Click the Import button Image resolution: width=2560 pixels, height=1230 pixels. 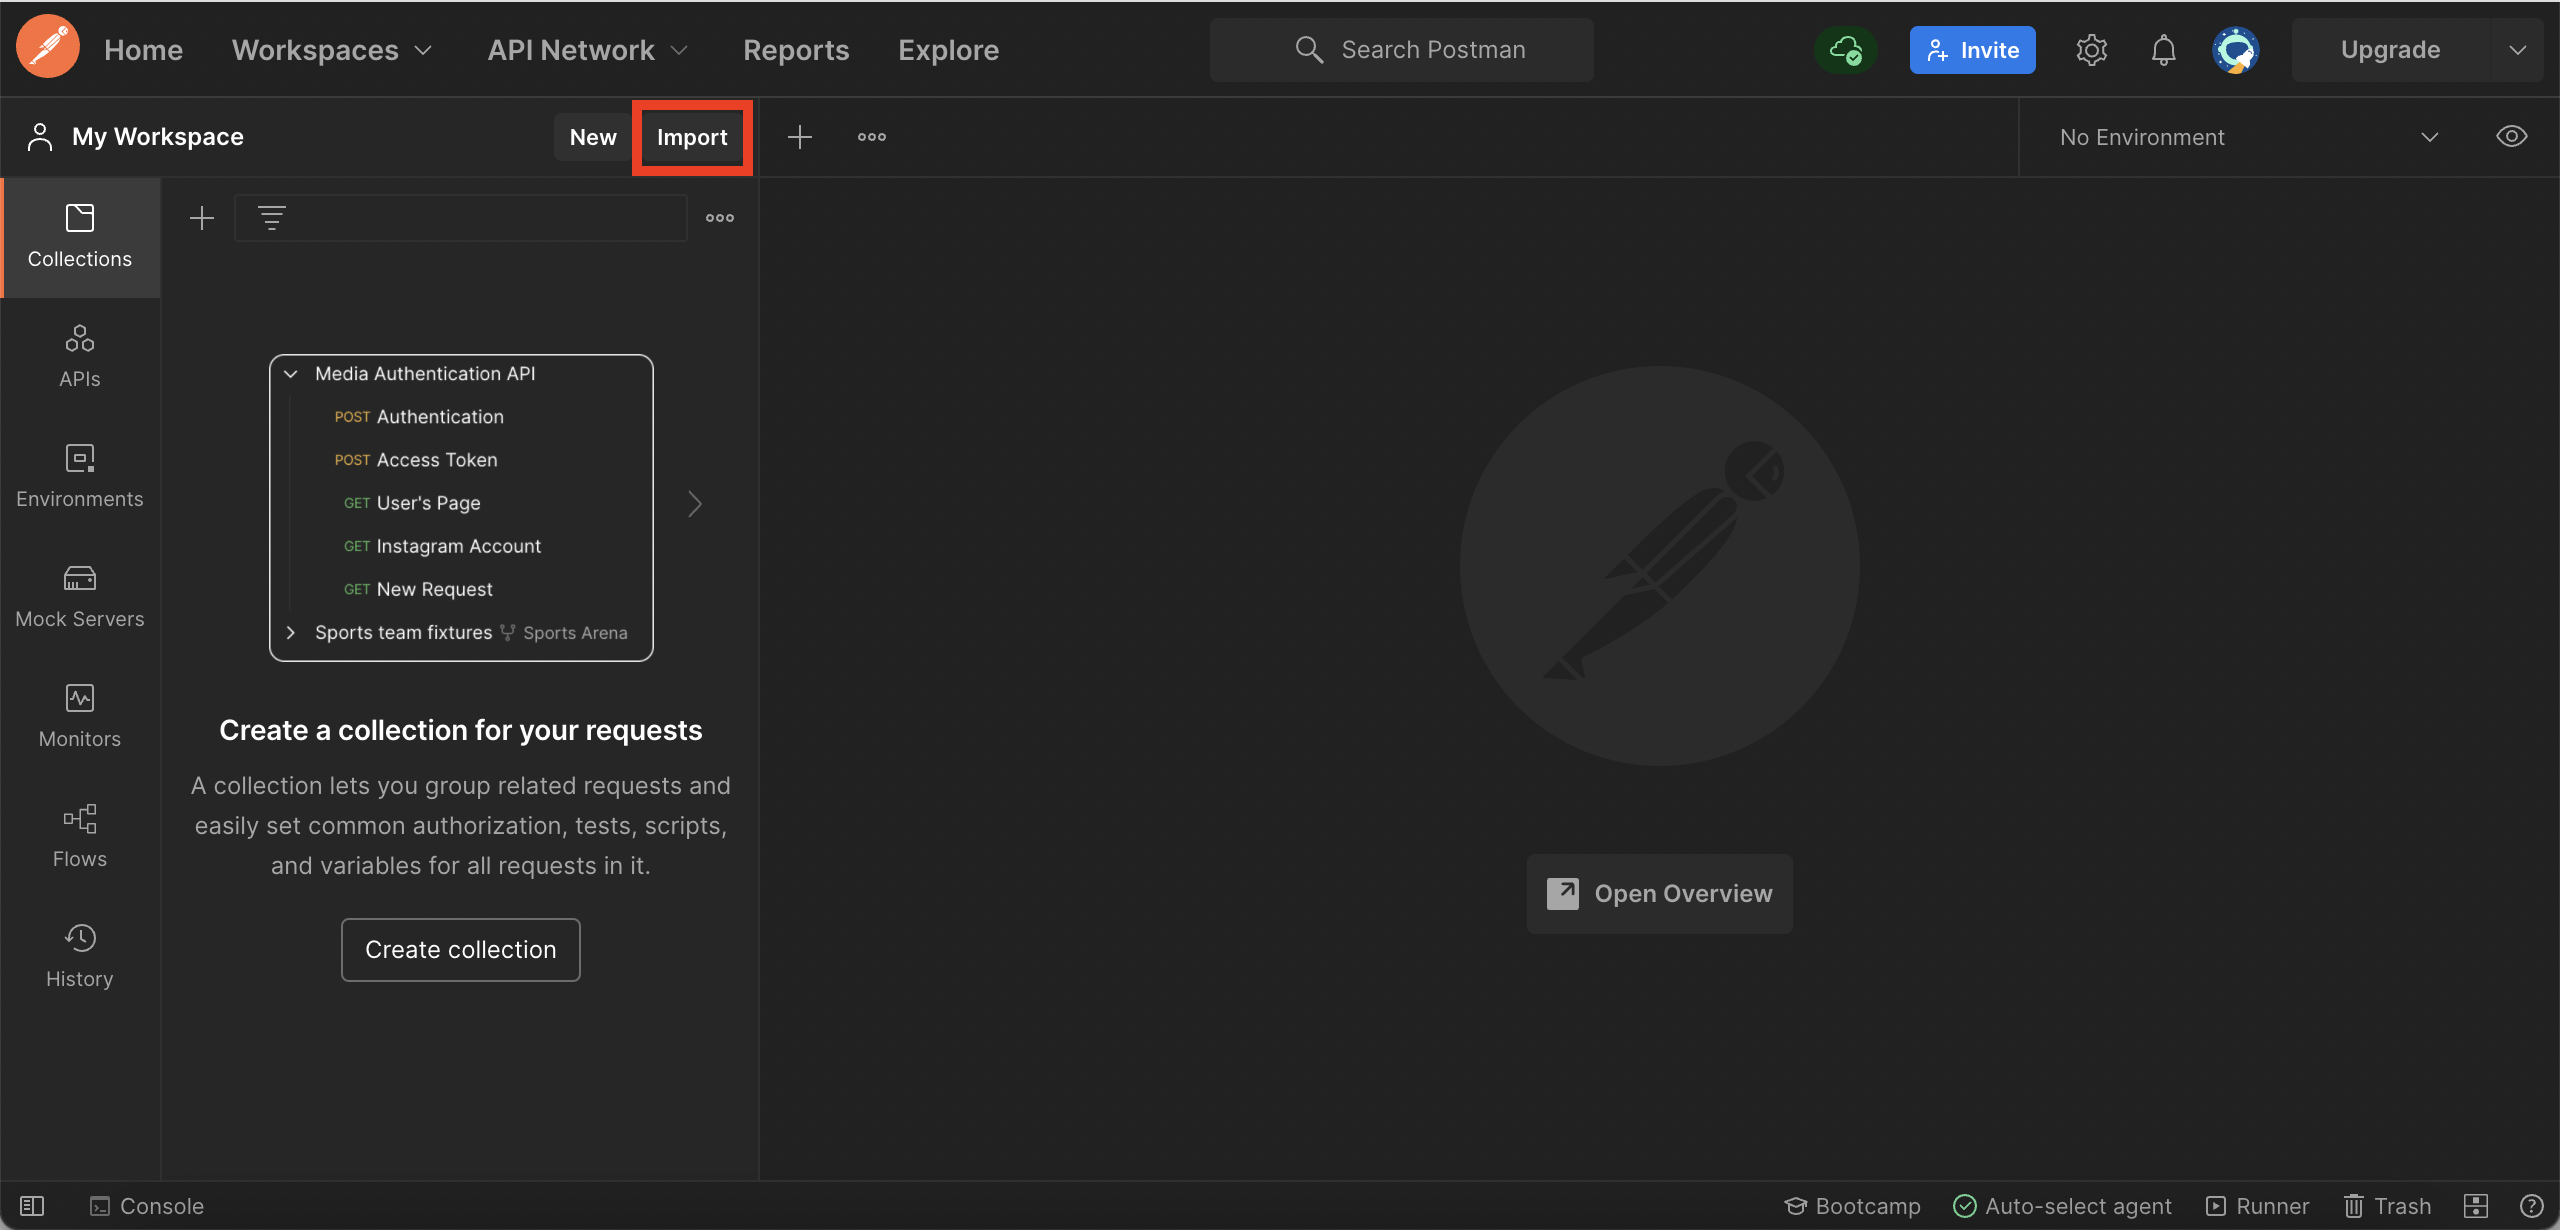point(692,137)
